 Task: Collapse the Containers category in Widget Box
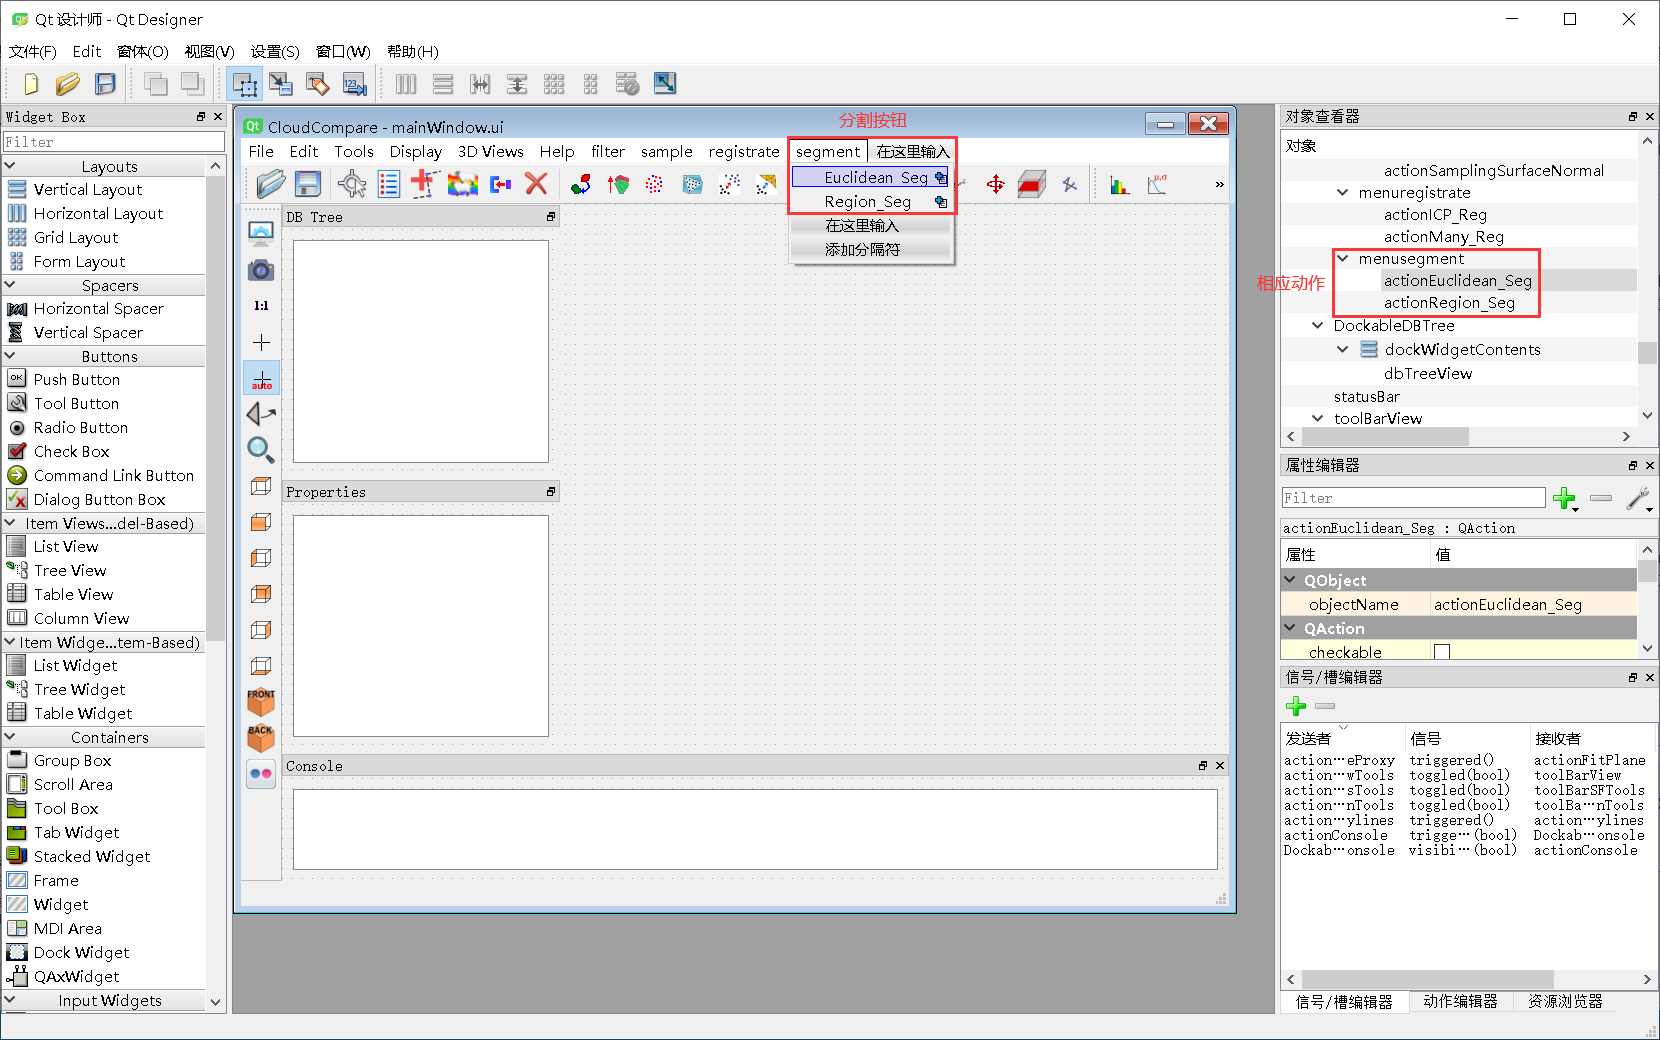coord(10,737)
